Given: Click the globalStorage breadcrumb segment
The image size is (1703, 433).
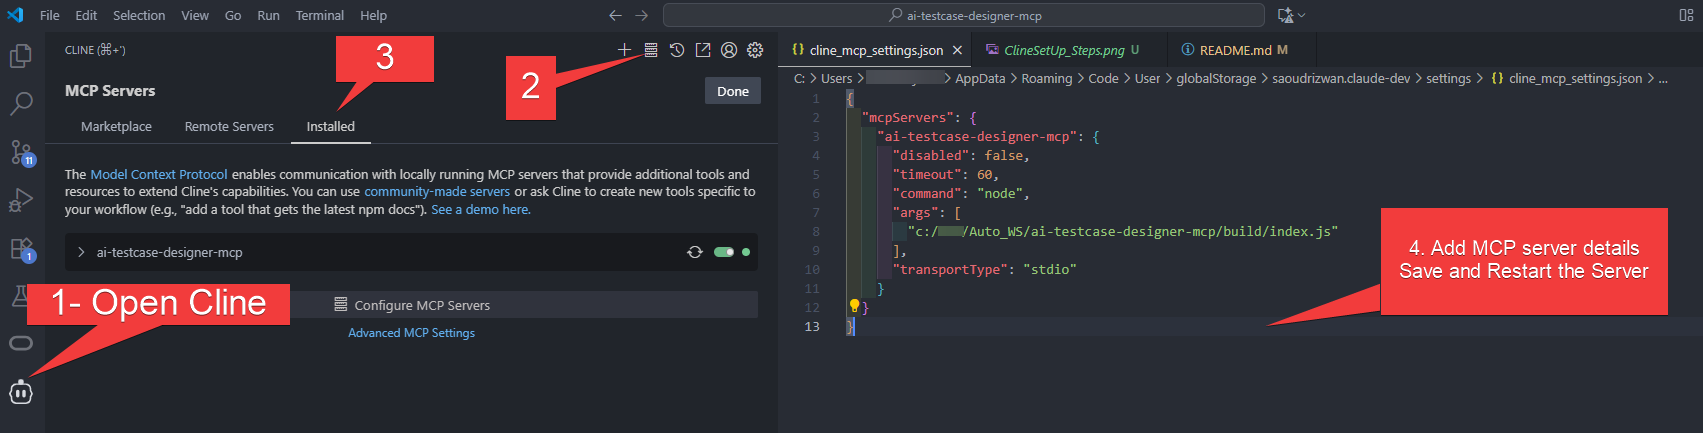Looking at the screenshot, I should (x=1216, y=79).
